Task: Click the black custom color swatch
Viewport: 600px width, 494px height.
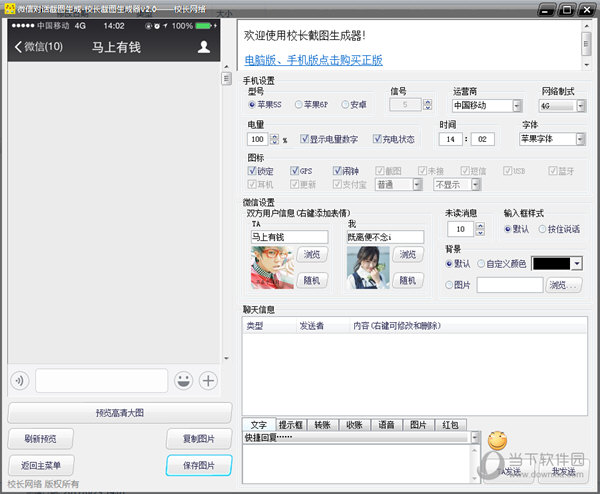Action: coord(551,264)
